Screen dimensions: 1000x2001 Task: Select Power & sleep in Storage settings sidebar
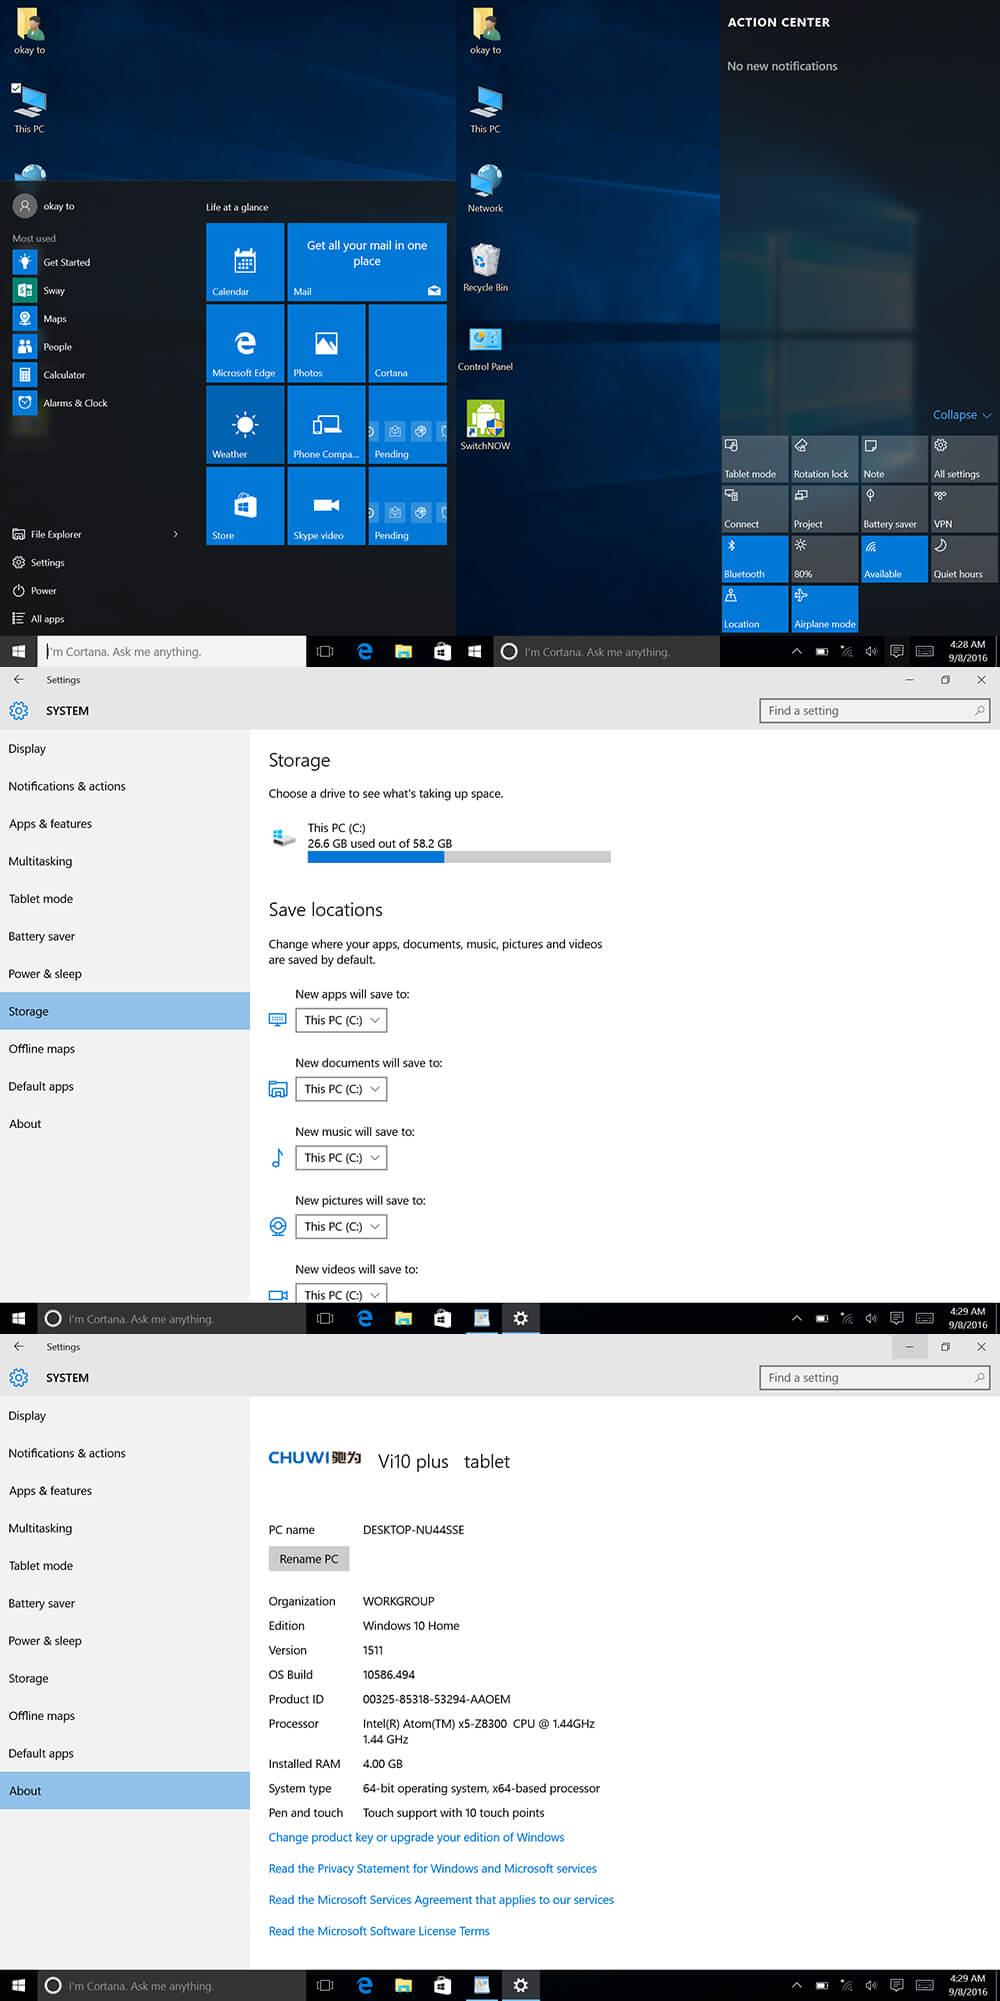tap(45, 974)
